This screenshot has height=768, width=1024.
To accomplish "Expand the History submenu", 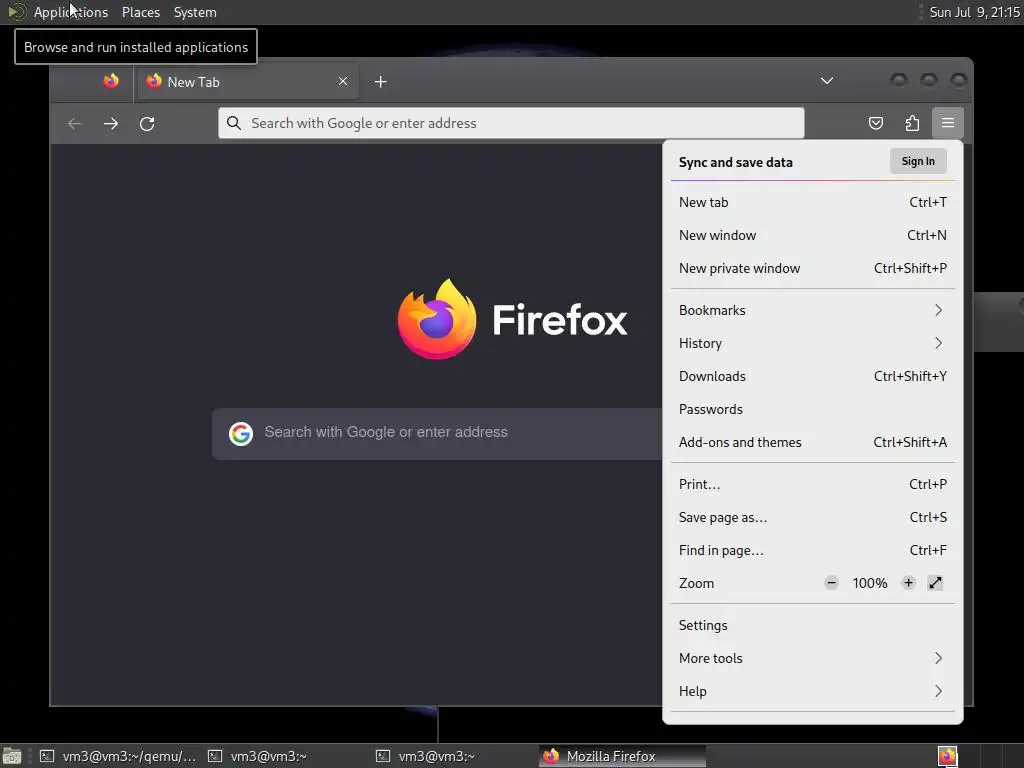I will 812,343.
